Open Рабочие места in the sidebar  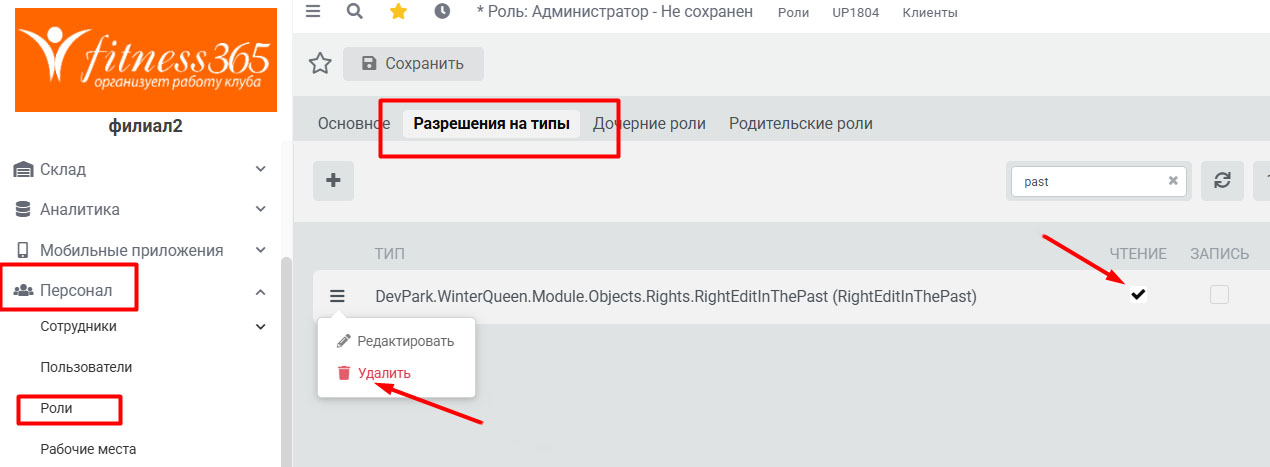88,449
